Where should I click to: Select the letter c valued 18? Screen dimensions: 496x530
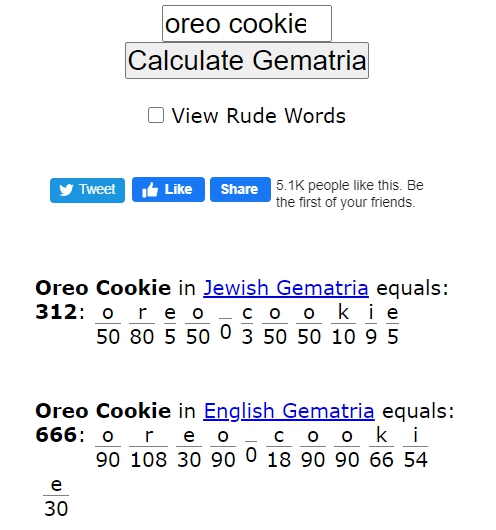click(279, 436)
